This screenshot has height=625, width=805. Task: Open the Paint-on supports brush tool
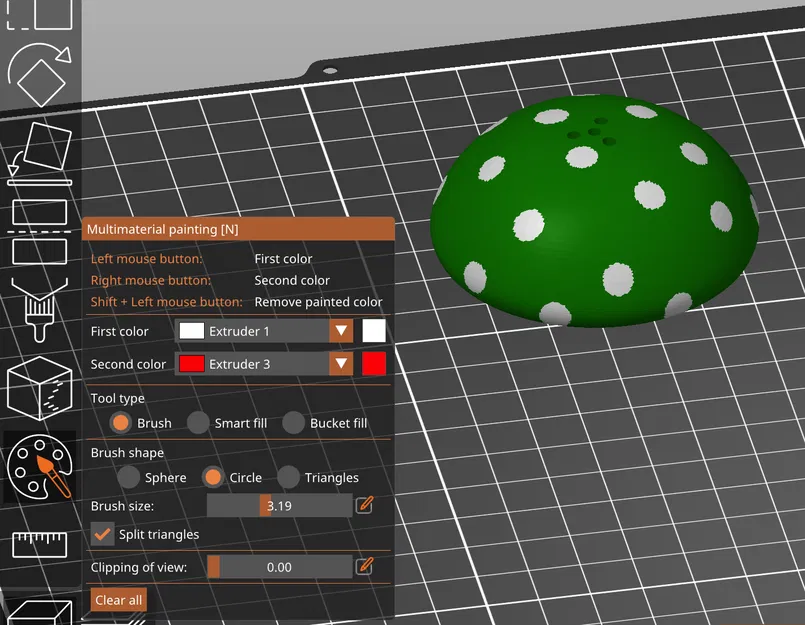tap(40, 310)
